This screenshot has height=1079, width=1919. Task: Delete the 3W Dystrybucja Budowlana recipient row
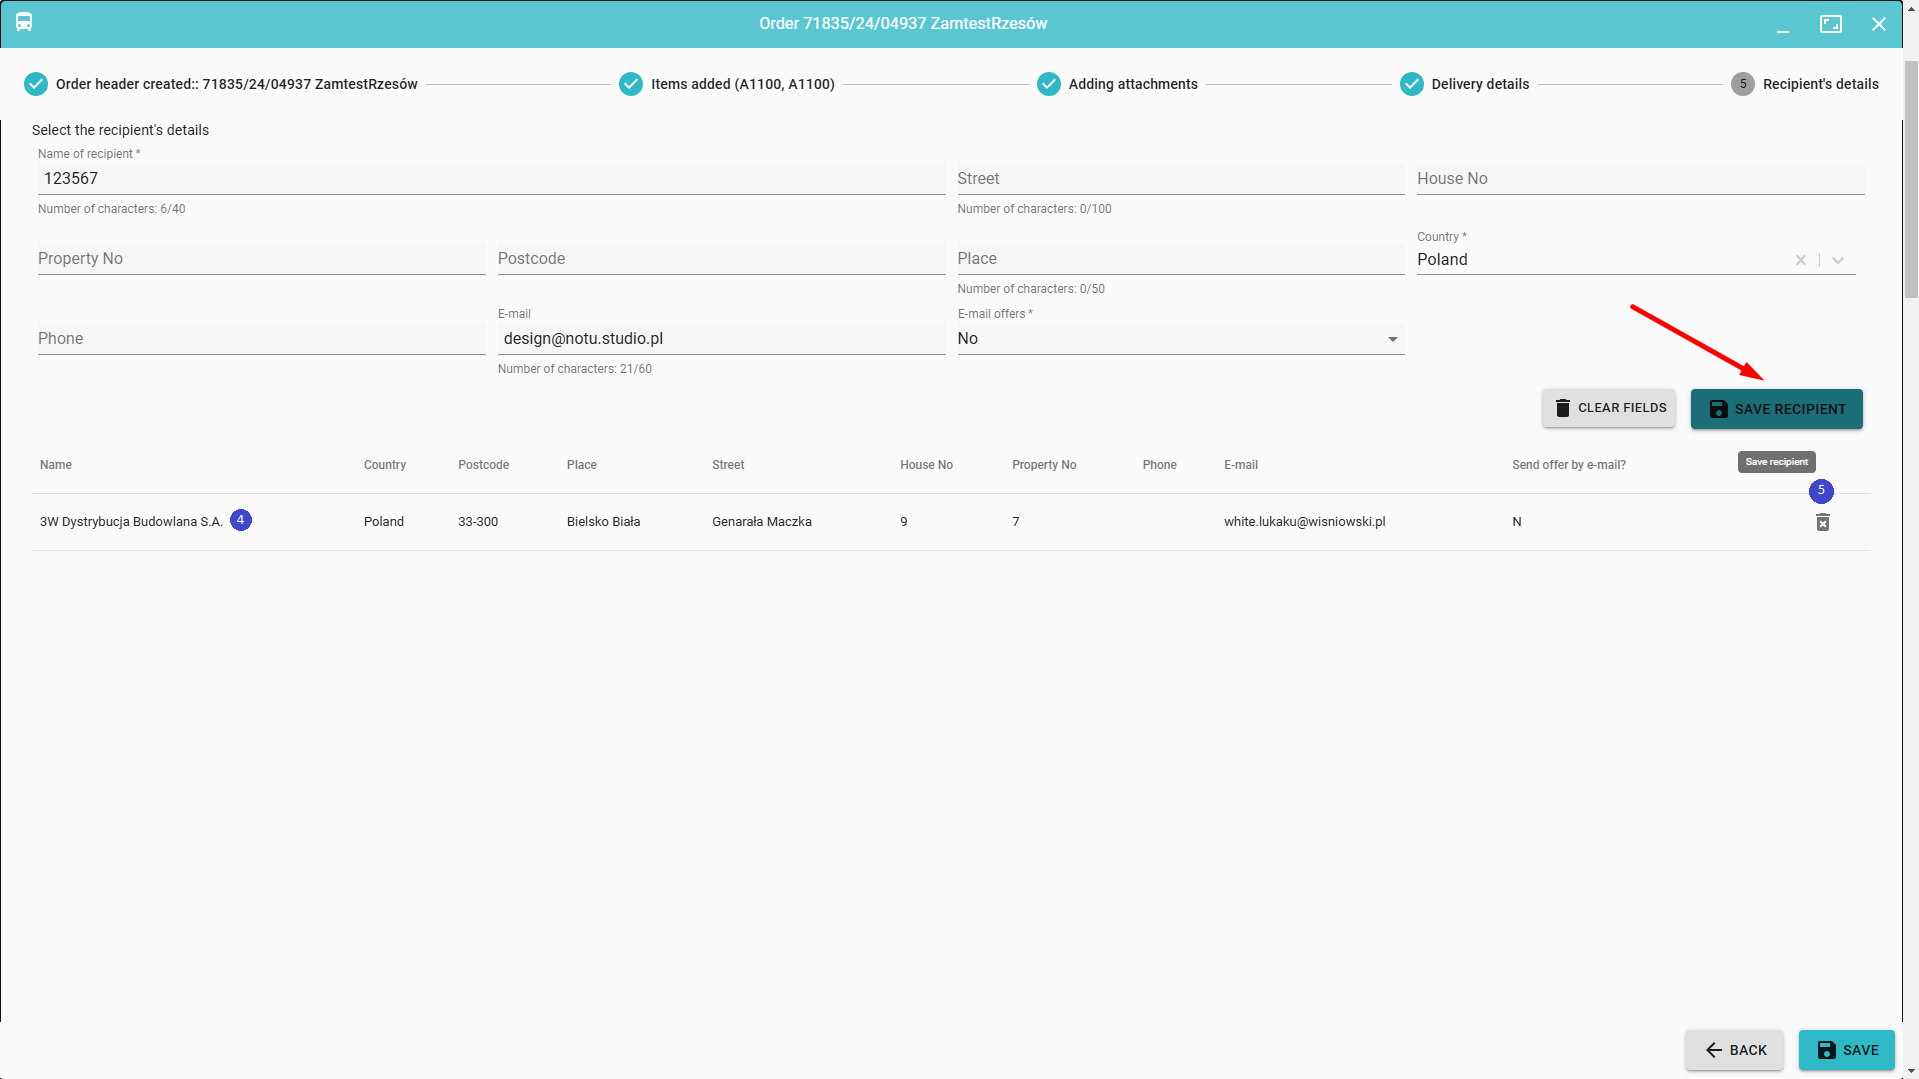coord(1822,522)
